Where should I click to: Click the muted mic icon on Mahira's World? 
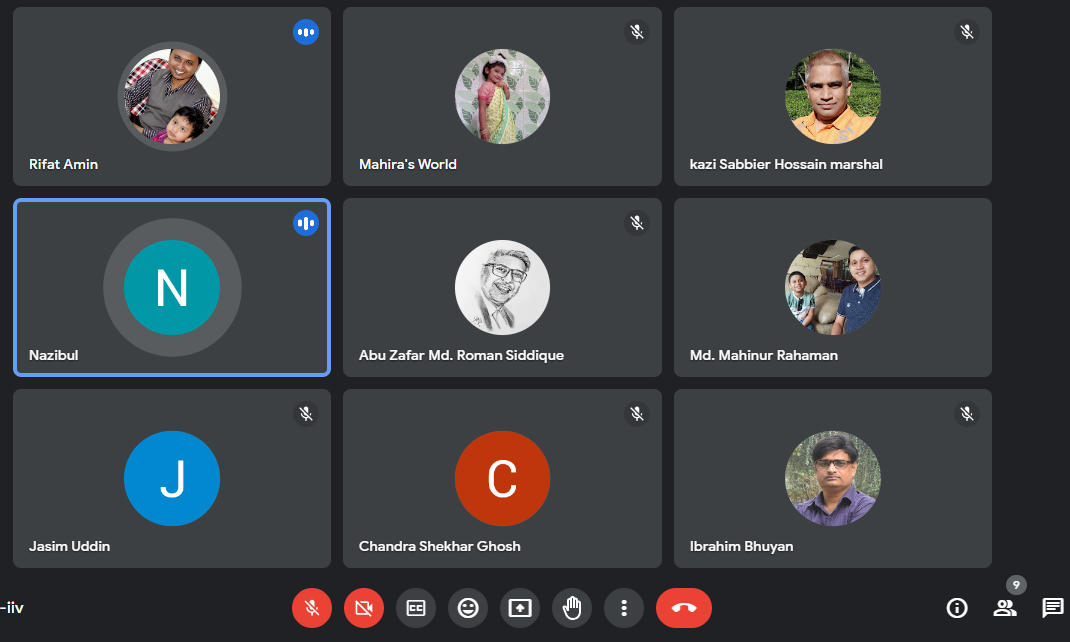637,32
